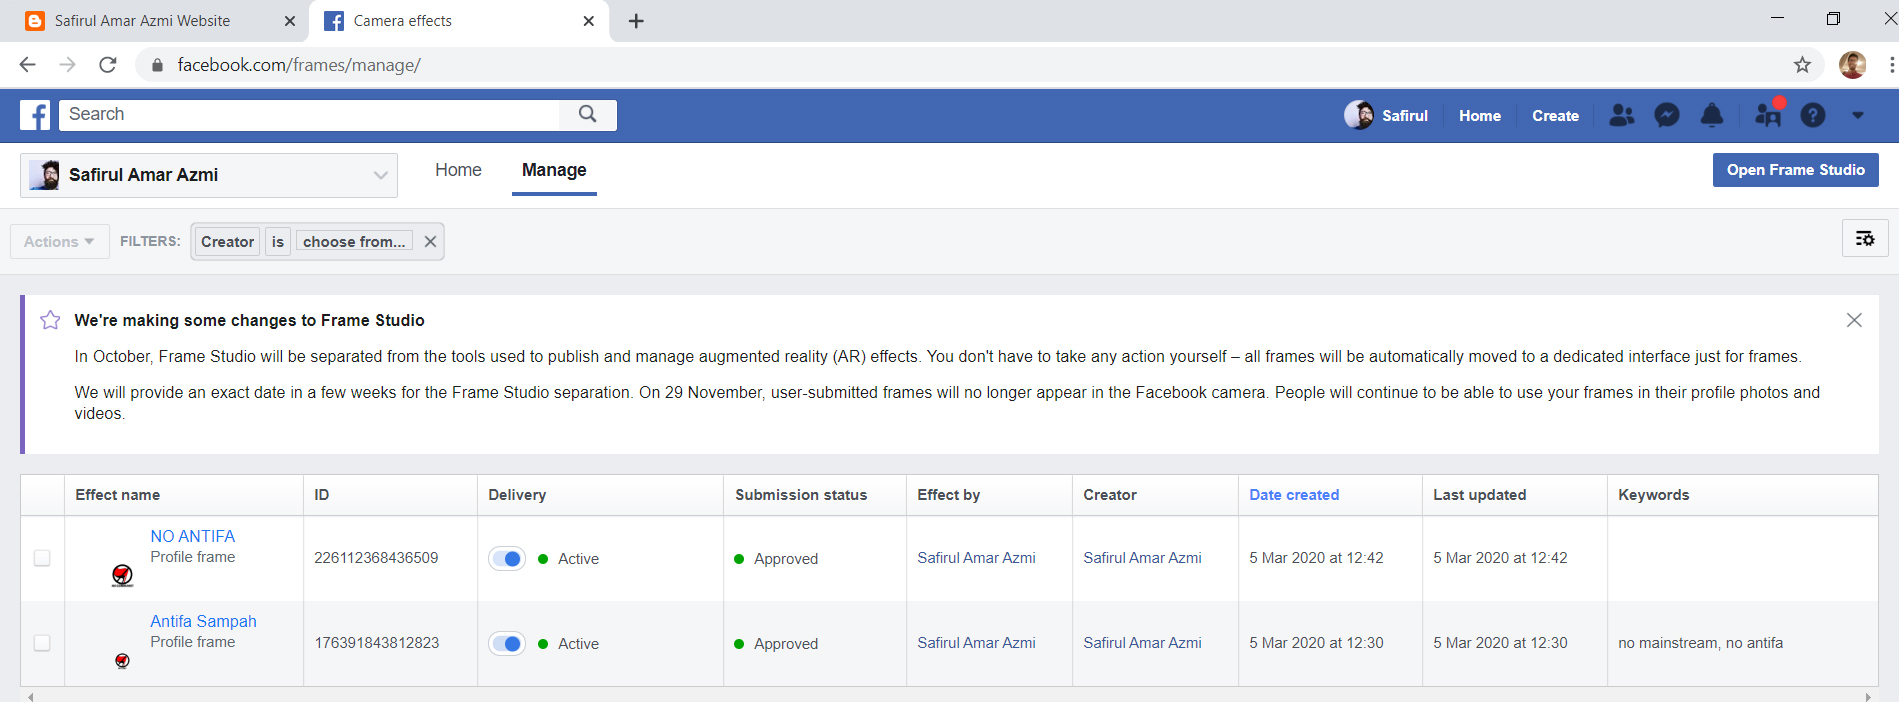
Task: Click ID 176391843812823
Action: tap(377, 643)
